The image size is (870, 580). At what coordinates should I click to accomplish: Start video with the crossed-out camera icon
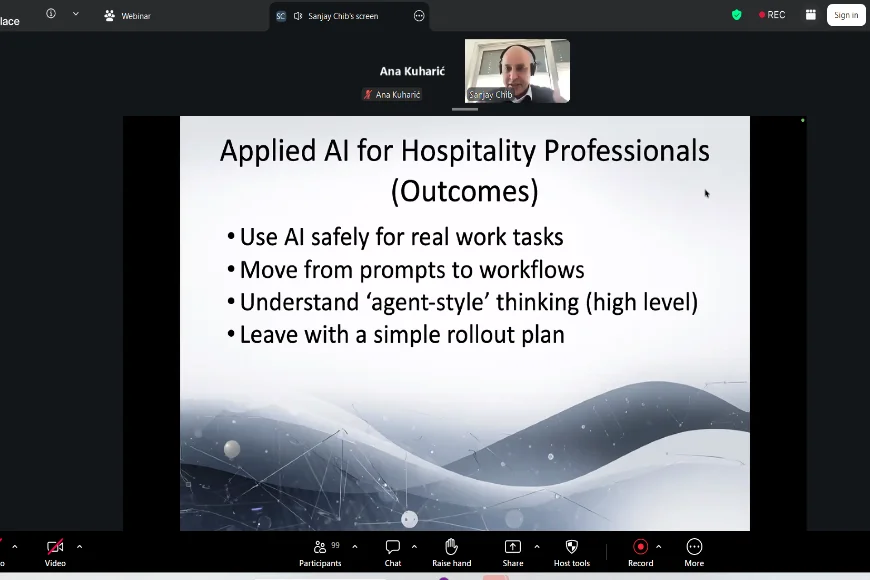(55, 547)
